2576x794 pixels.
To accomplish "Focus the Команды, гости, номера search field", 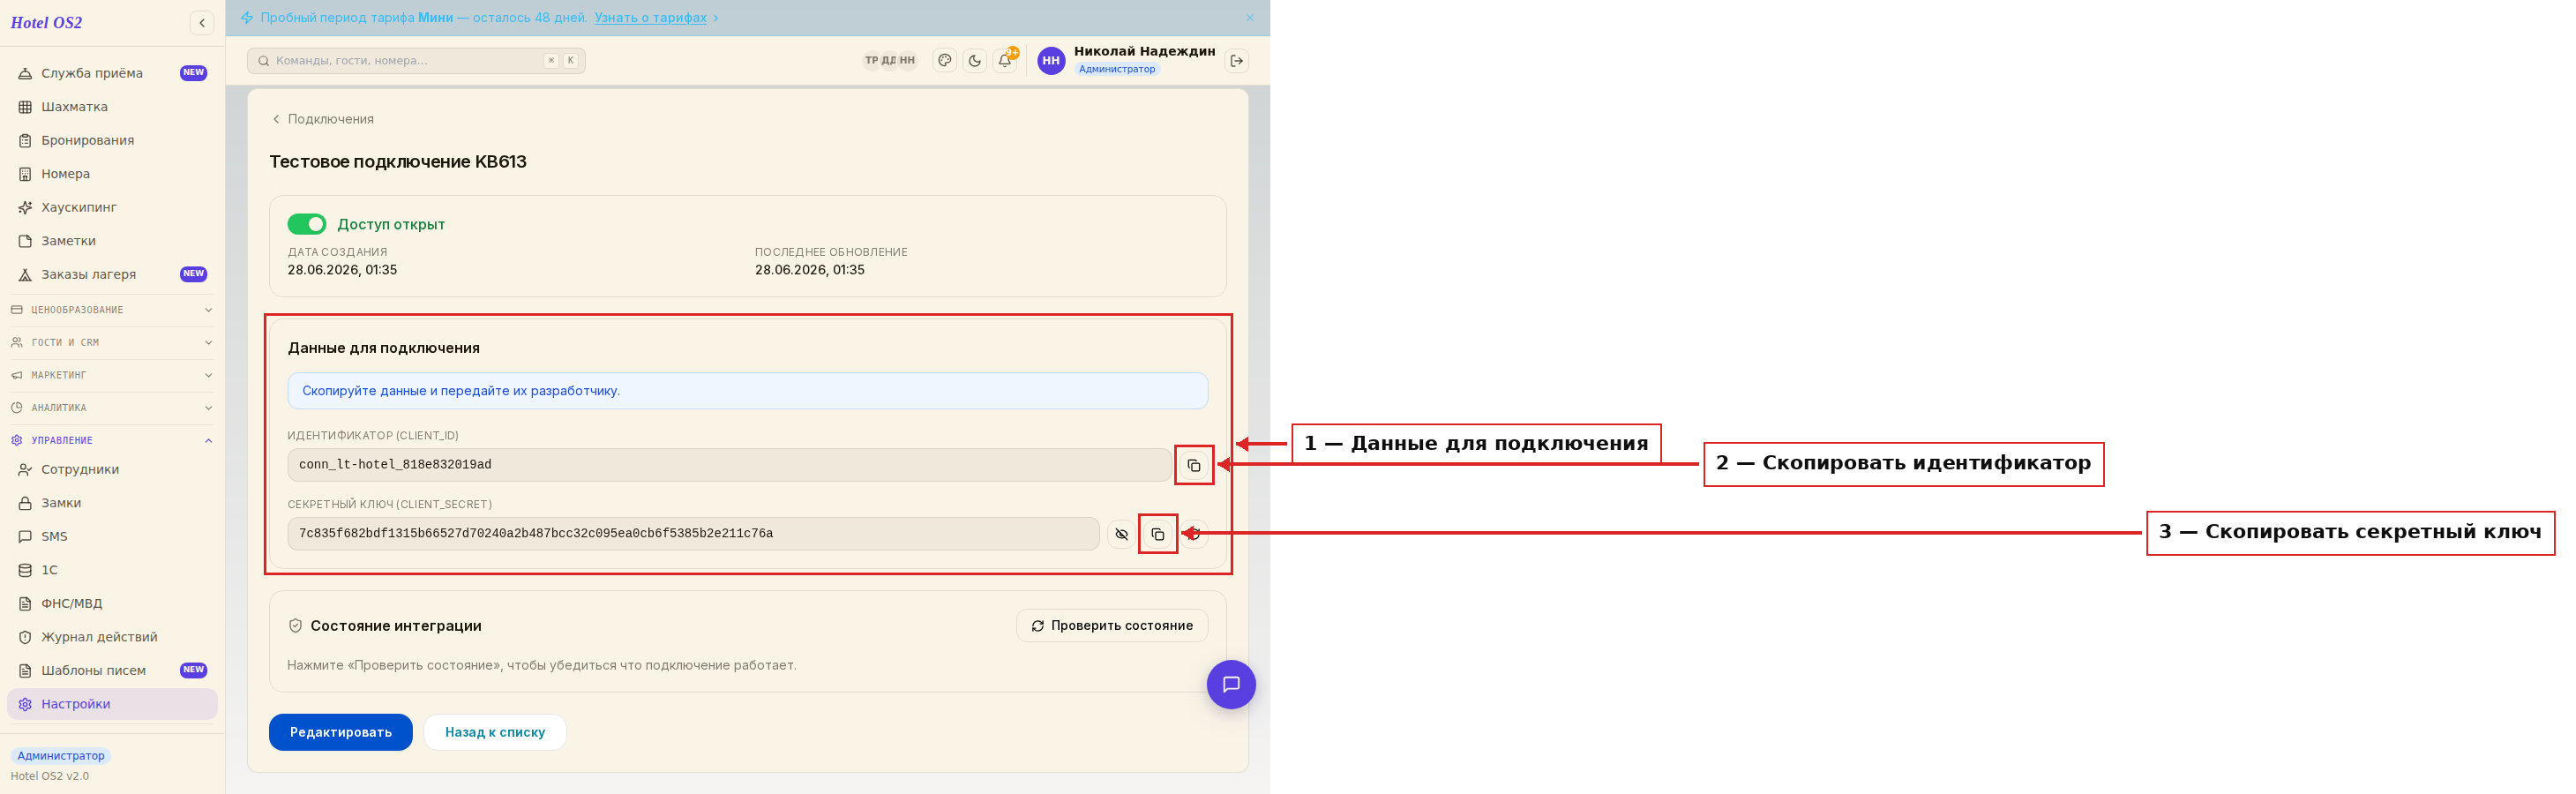I will click(x=416, y=61).
